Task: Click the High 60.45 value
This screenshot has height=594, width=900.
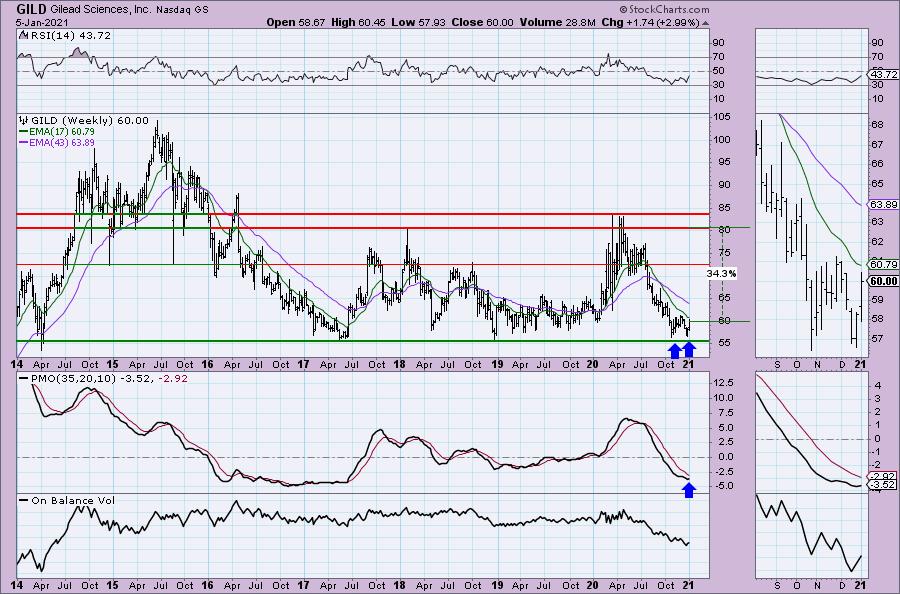Action: click(358, 23)
